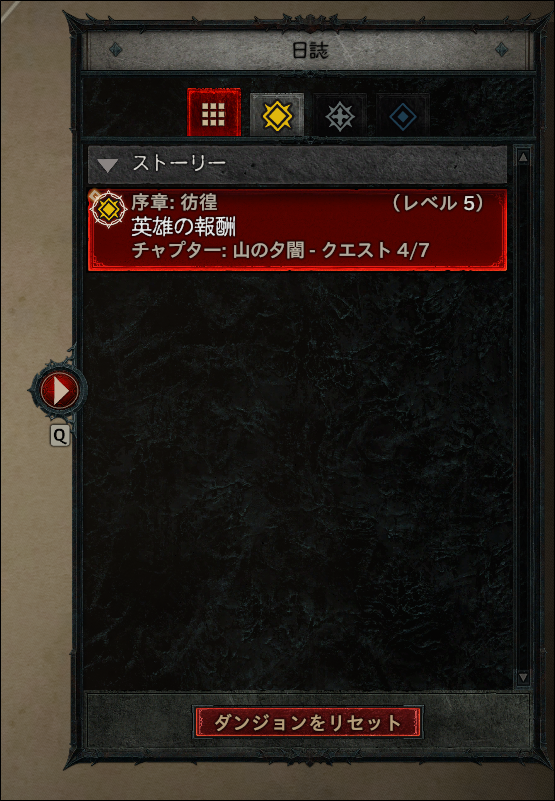This screenshot has width=555, height=801.
Task: Click the left diamond ornament beside 日誌
Action: pyautogui.click(x=117, y=50)
